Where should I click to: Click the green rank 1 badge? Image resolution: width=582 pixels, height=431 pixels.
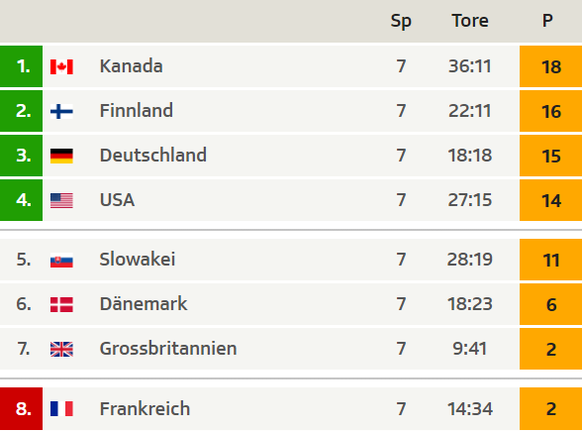click(x=21, y=66)
